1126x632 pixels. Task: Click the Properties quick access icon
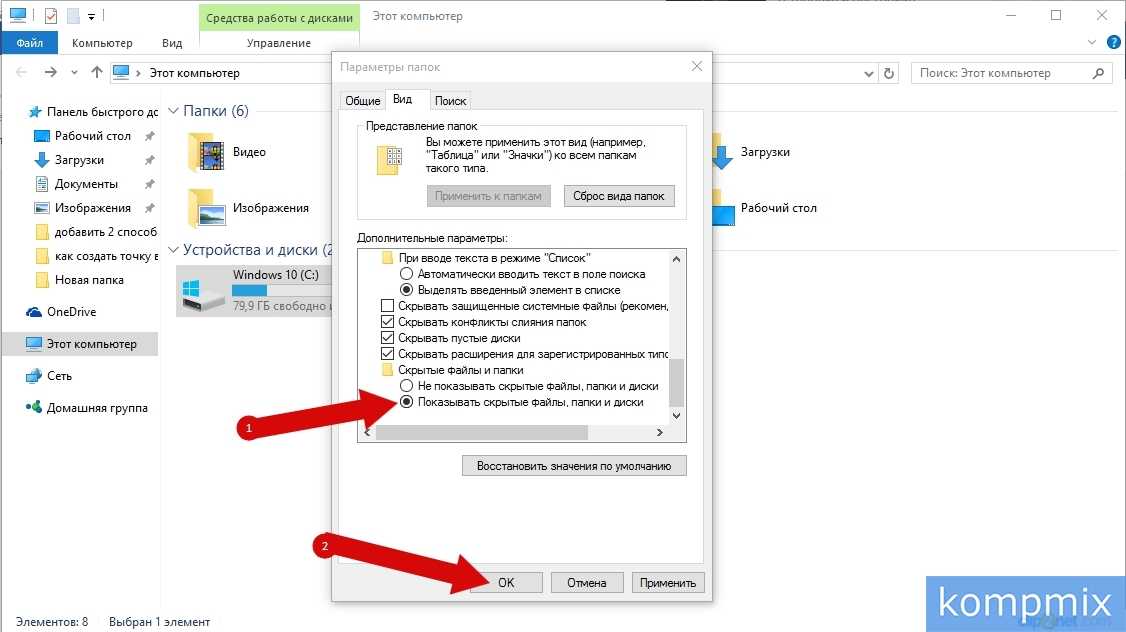[51, 15]
